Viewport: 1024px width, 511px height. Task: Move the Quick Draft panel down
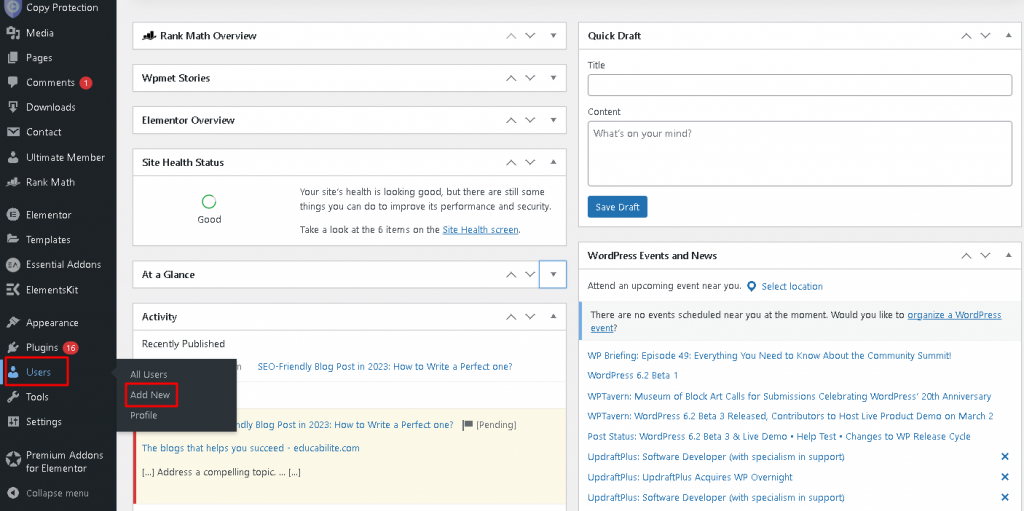click(987, 36)
